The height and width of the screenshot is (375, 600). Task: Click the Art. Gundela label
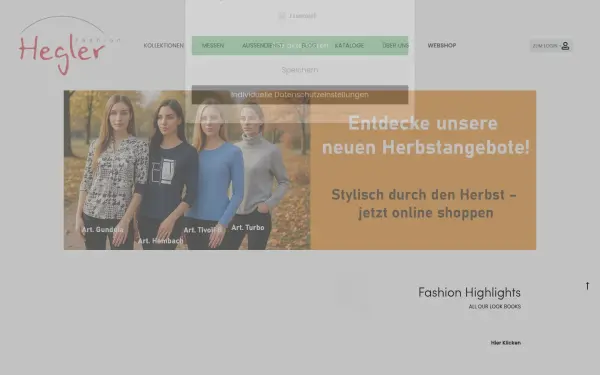[103, 230]
